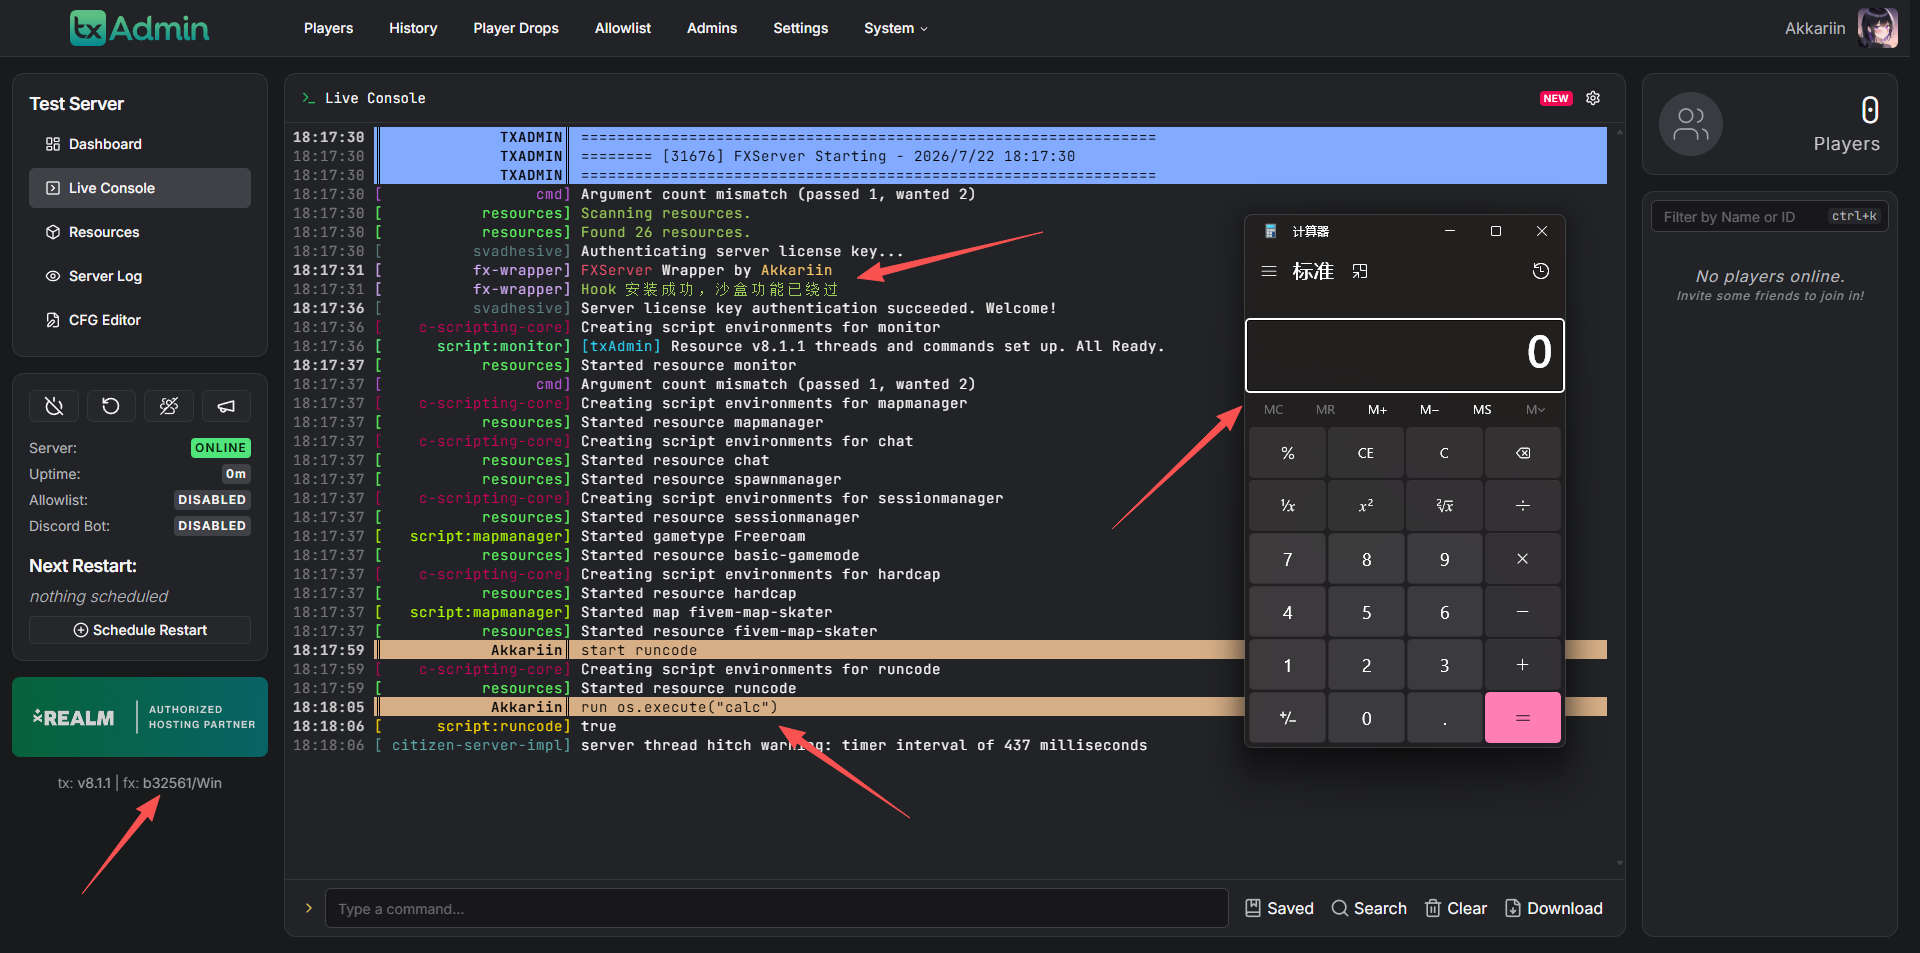This screenshot has height=953, width=1920.
Task: Open the CFG Editor page
Action: click(x=140, y=320)
